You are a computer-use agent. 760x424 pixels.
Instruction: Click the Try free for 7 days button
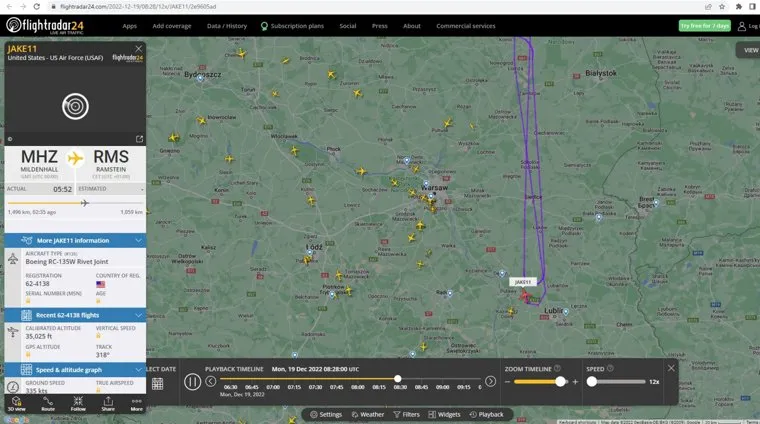point(704,26)
